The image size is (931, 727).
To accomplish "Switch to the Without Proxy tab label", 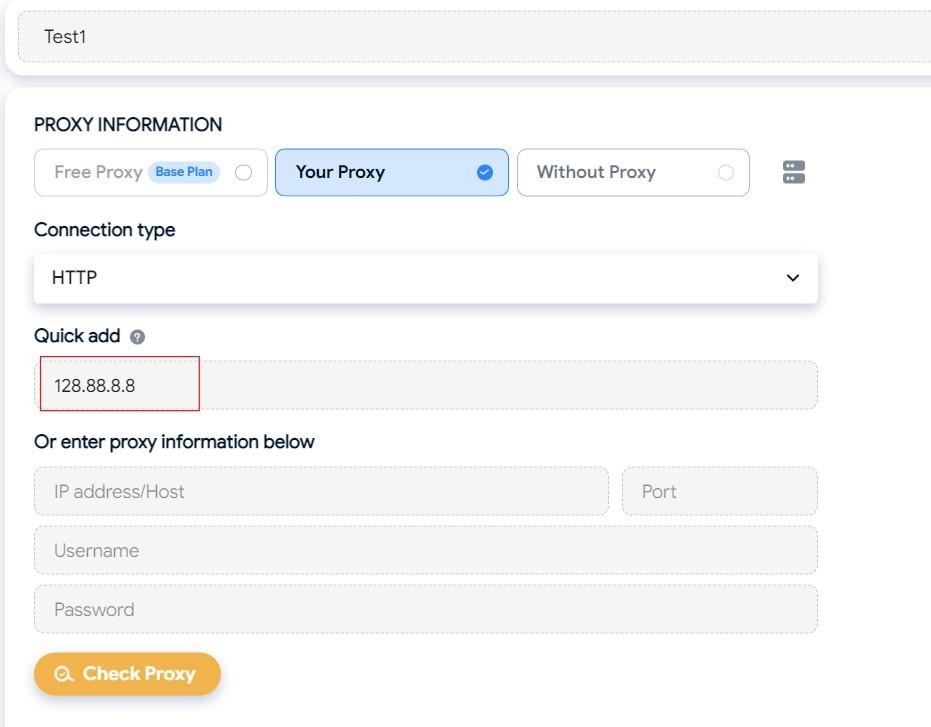I will [x=596, y=172].
